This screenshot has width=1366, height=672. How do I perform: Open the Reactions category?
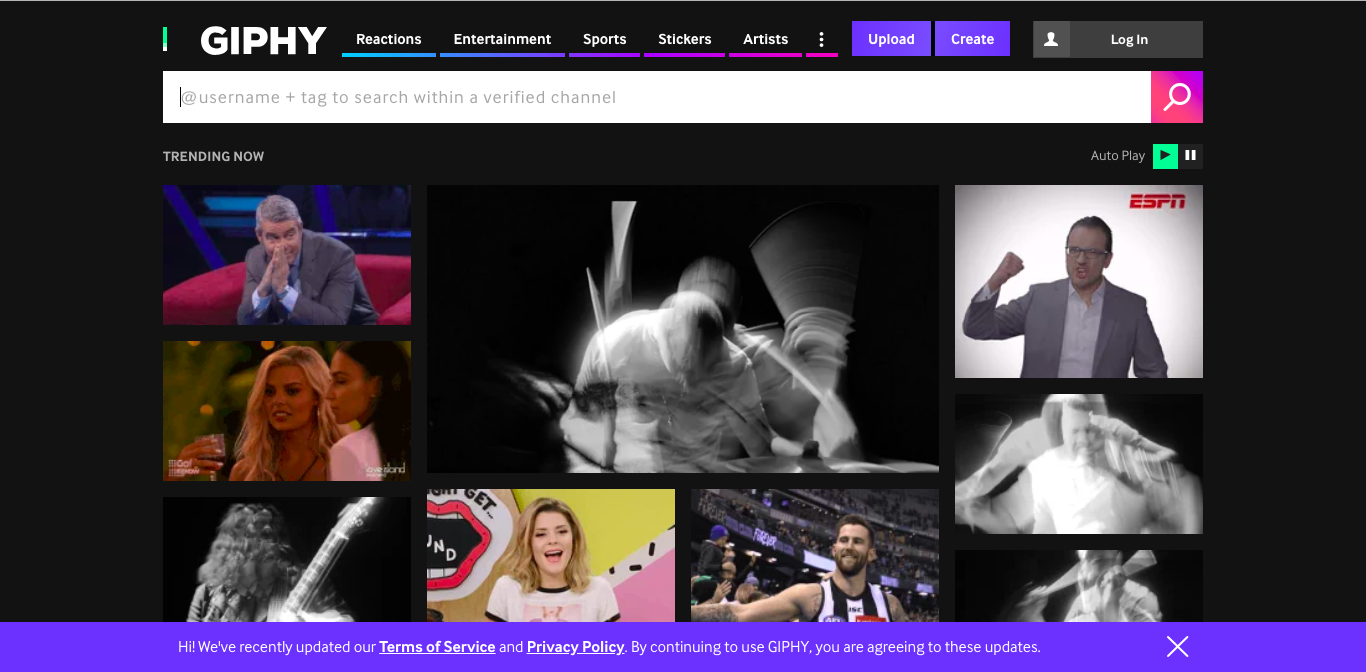(388, 40)
